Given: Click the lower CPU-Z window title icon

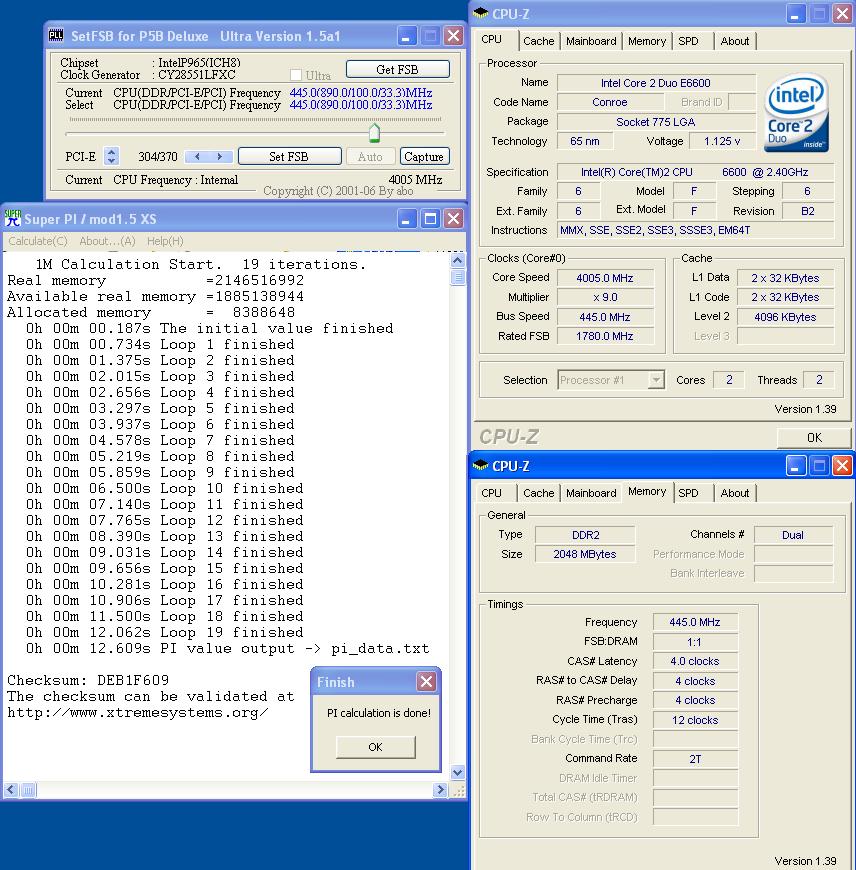Looking at the screenshot, I should click(480, 466).
